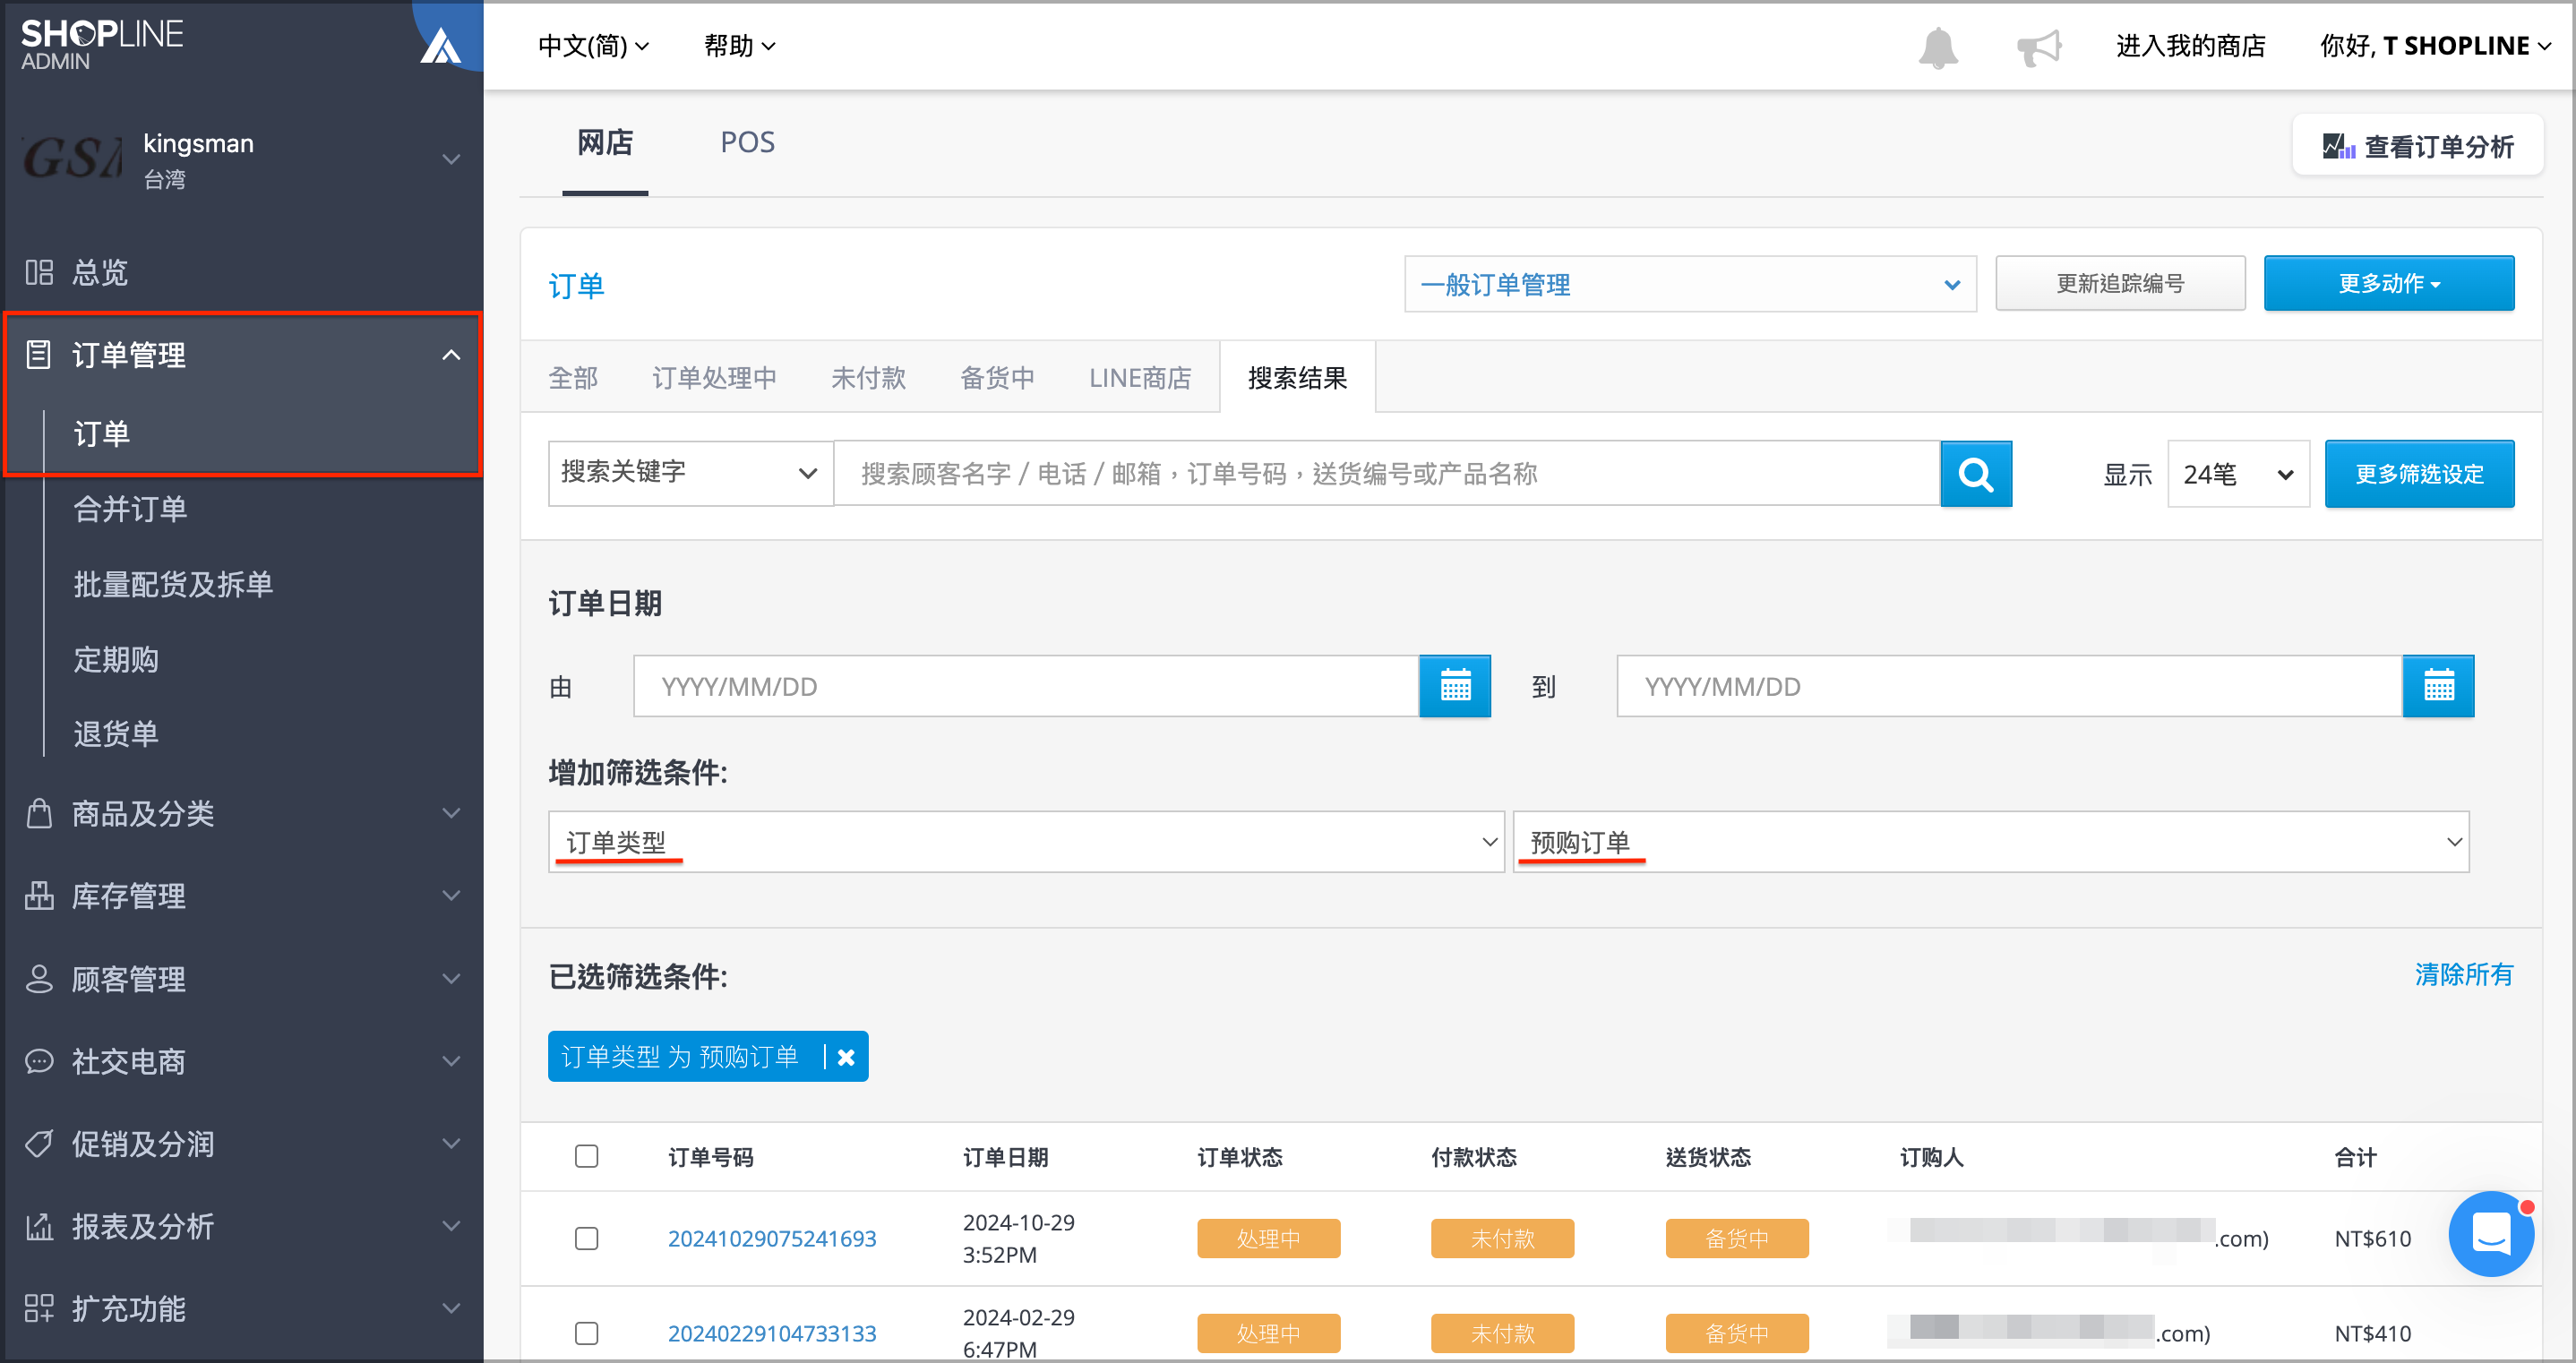Tick the select-all orders checkbox in header
Screen dimensions: 2576x1363
coord(586,1156)
